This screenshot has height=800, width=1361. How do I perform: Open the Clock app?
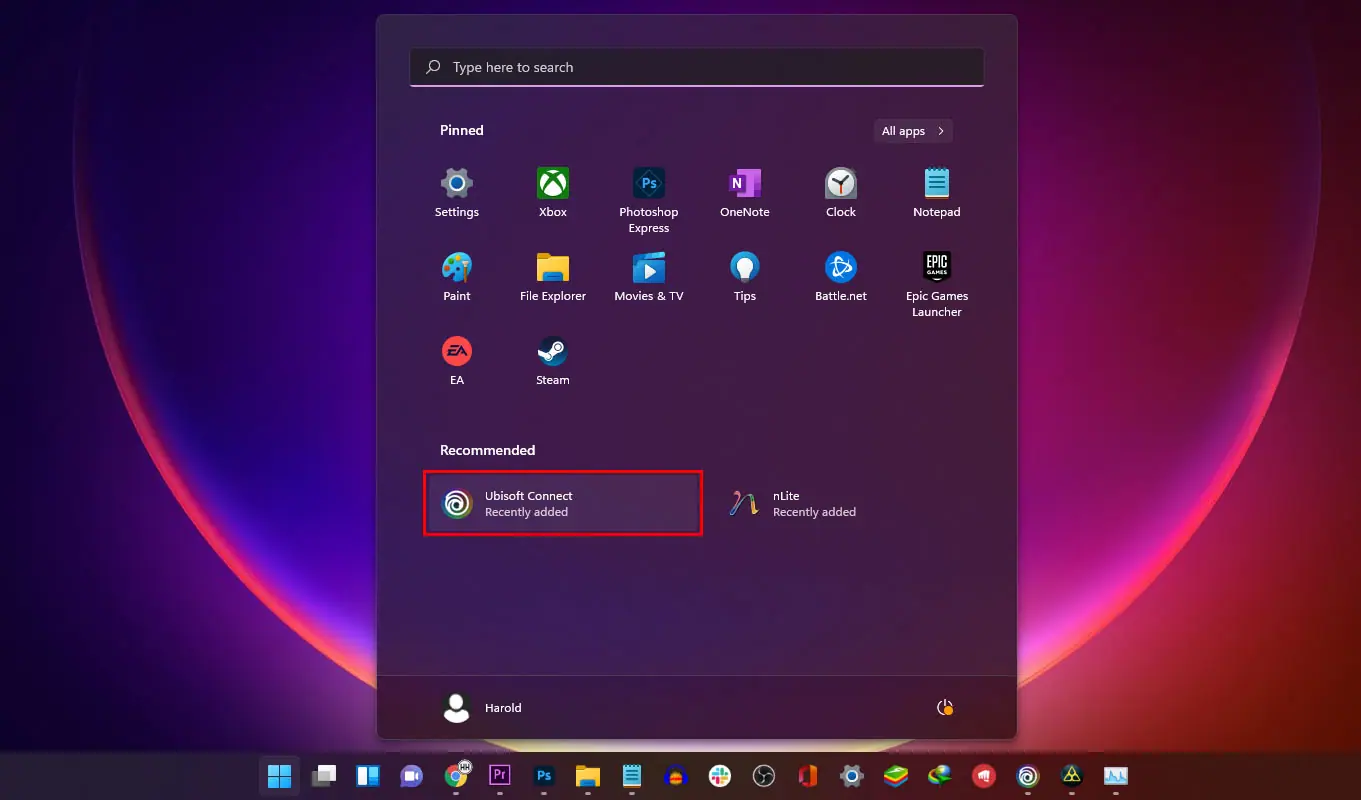click(x=841, y=193)
